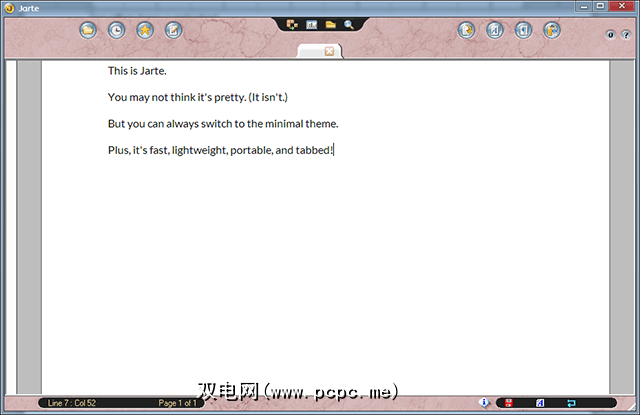The height and width of the screenshot is (415, 640).
Task: Open the paint bucket tools icon
Action: click(x=552, y=30)
